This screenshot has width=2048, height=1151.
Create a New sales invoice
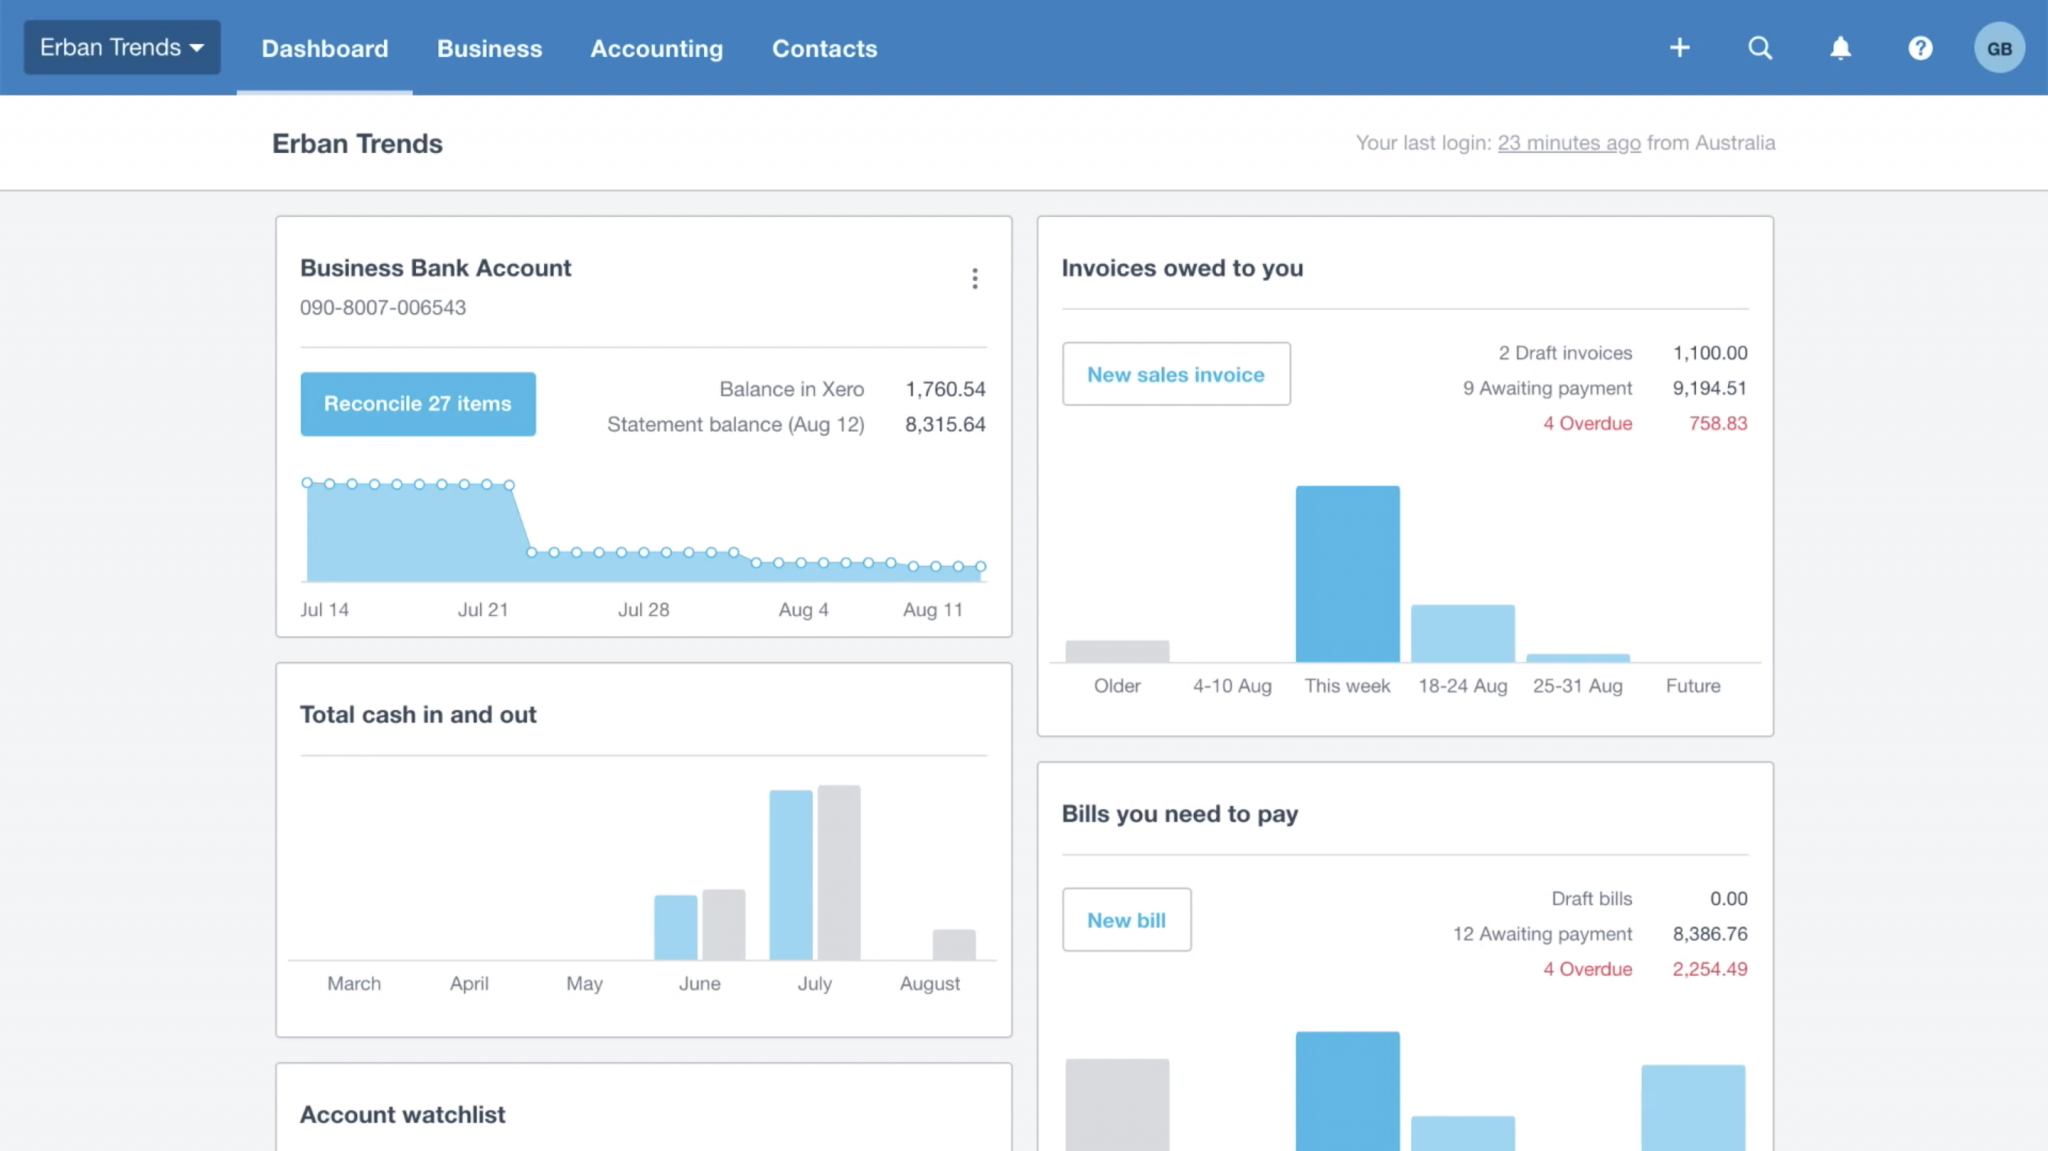coord(1176,374)
